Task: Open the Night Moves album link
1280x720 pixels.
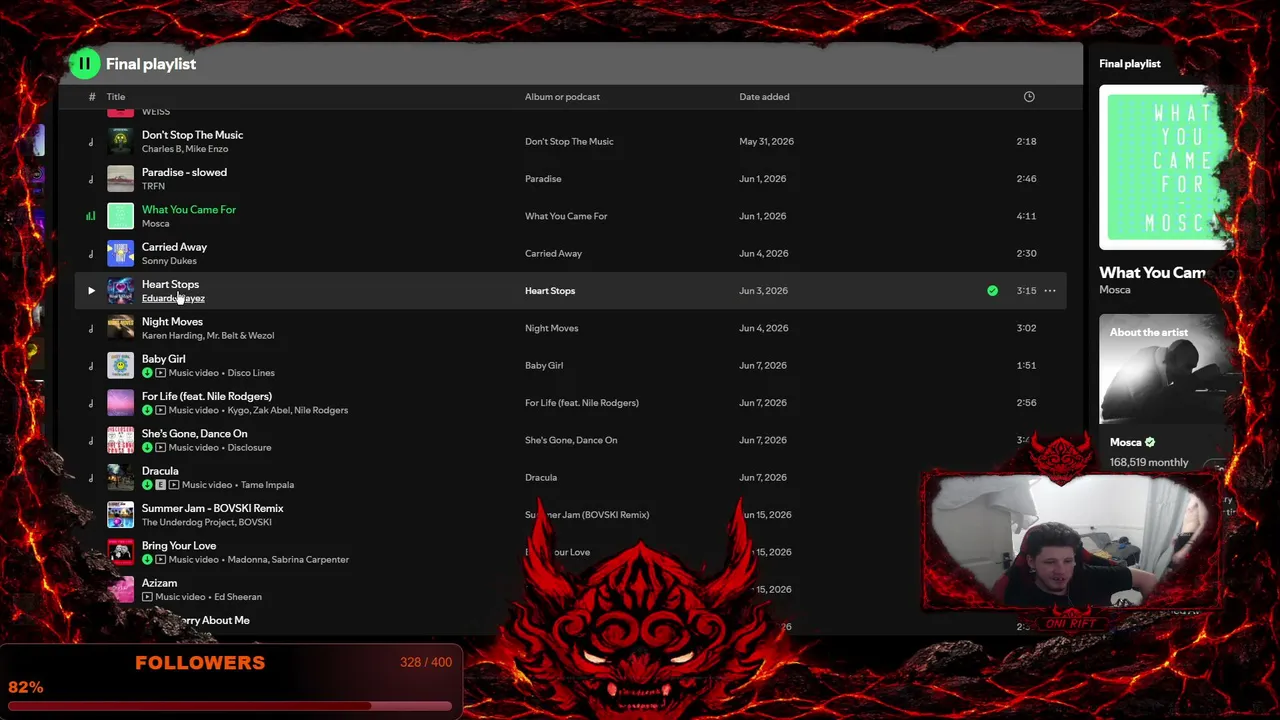Action: click(x=551, y=328)
